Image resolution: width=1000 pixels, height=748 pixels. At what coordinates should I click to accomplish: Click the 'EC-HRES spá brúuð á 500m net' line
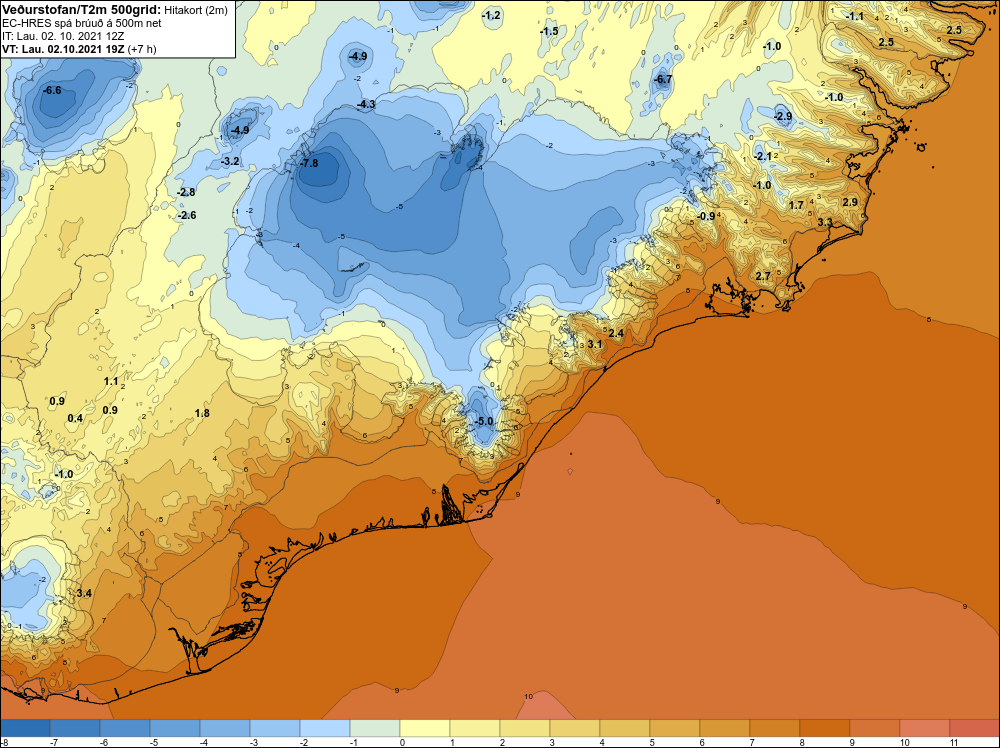[x=82, y=23]
